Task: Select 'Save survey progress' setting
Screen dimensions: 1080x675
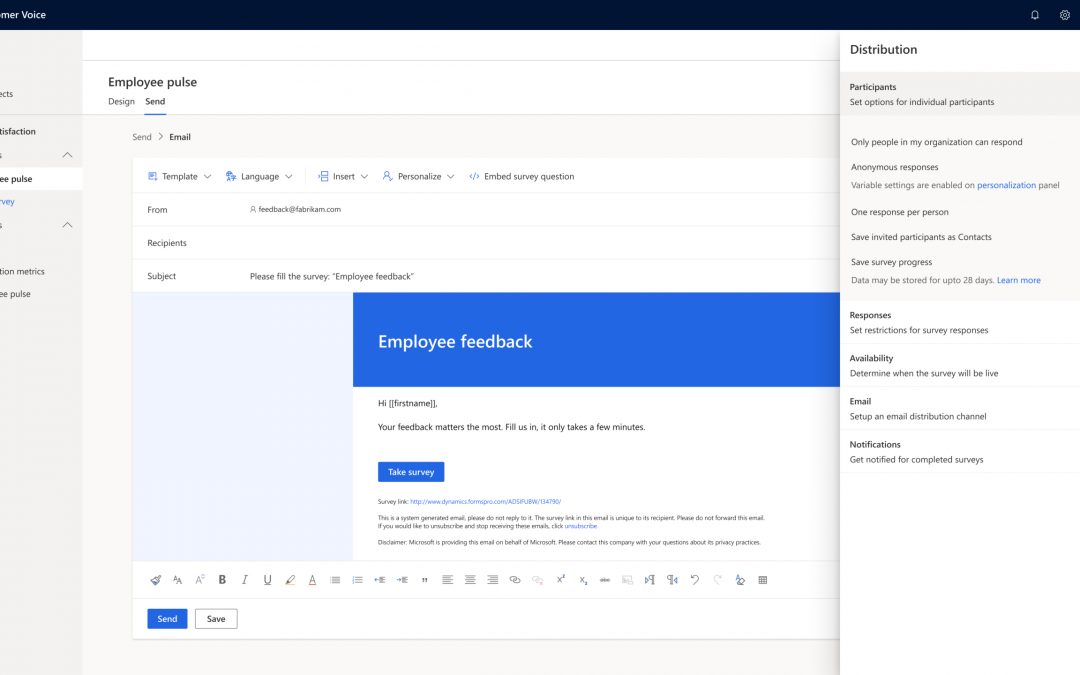Action: coord(891,262)
